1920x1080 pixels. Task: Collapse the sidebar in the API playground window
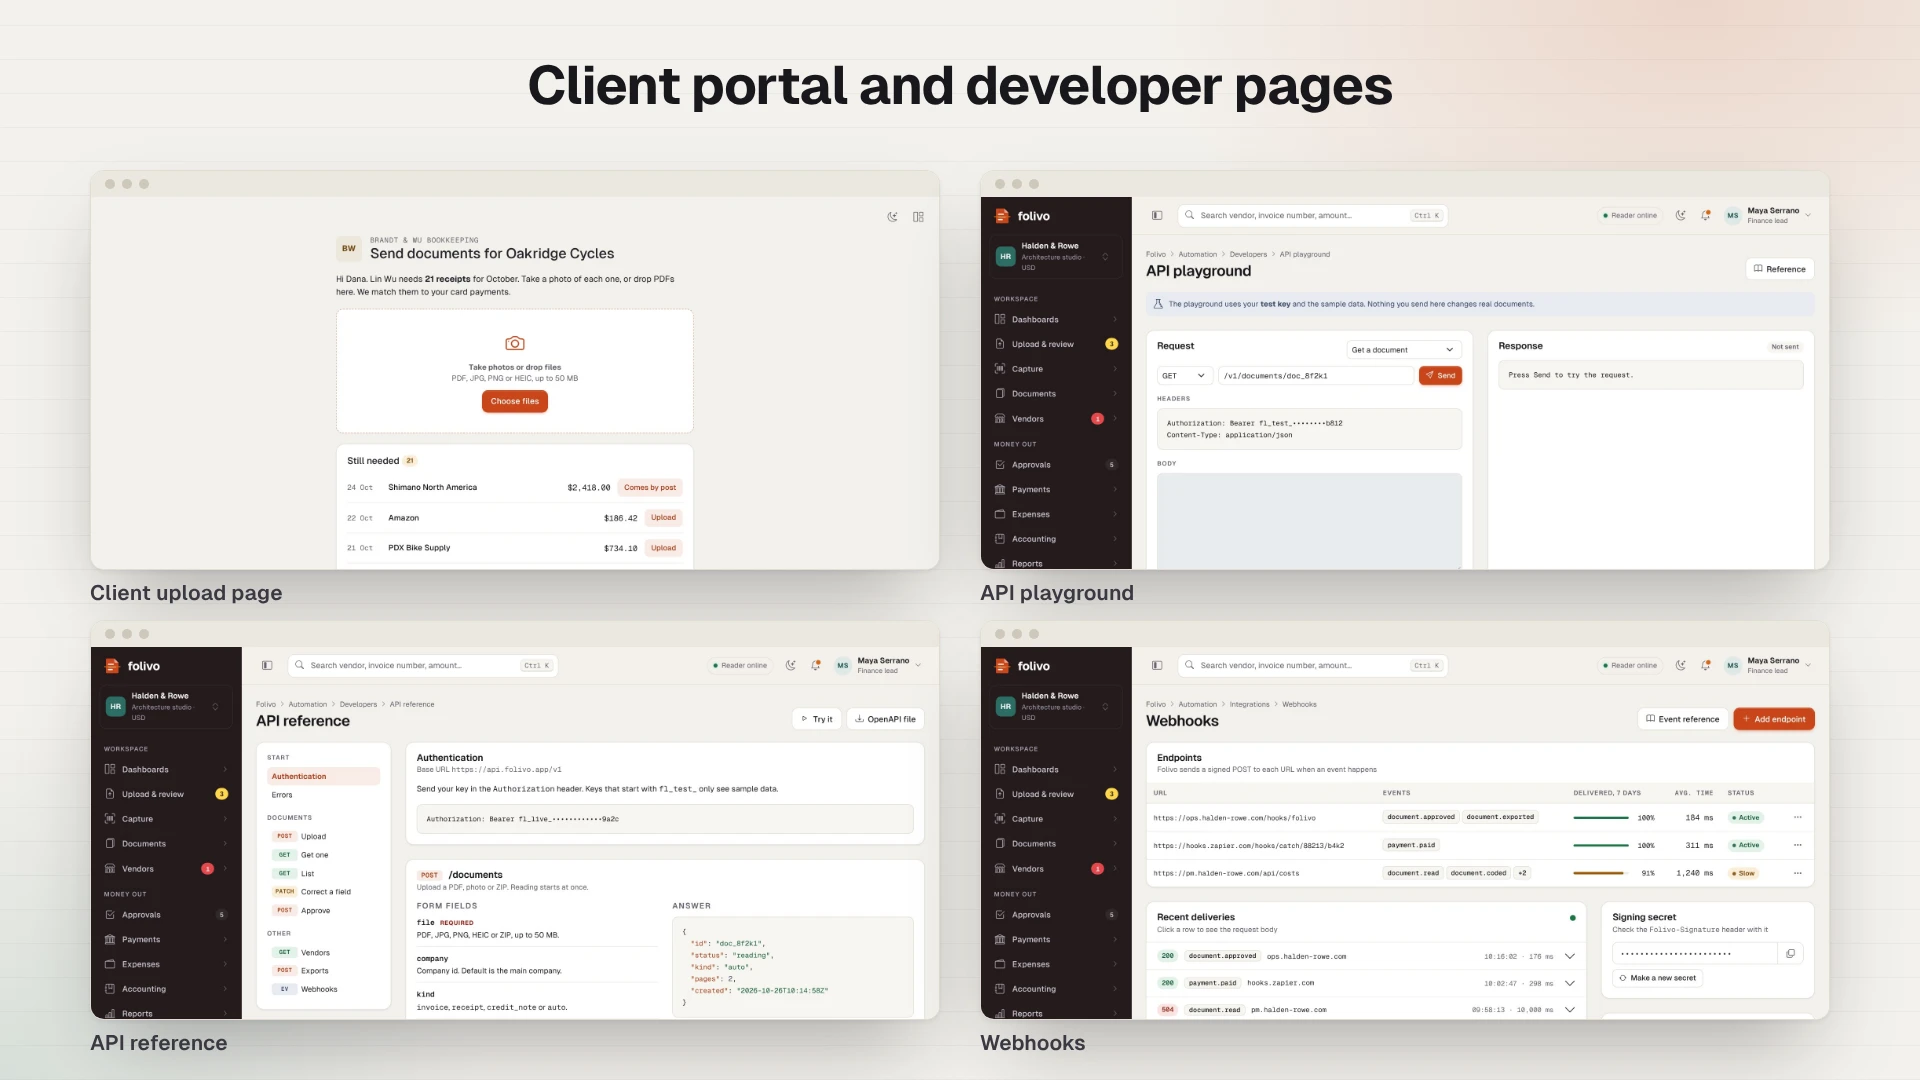(x=1157, y=215)
